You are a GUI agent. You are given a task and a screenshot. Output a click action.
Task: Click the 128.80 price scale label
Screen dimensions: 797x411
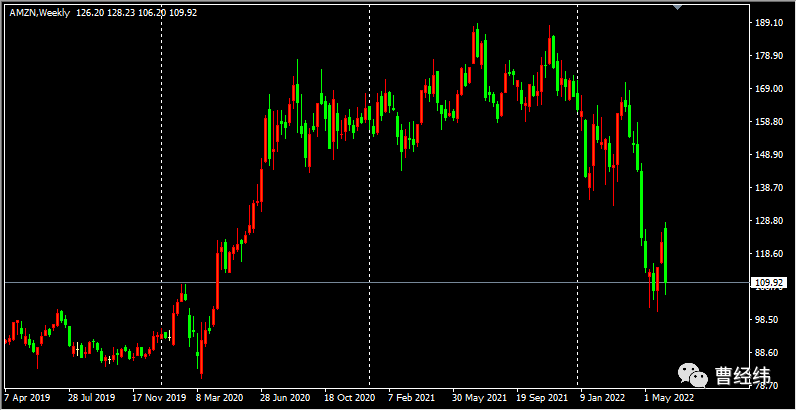(x=771, y=221)
